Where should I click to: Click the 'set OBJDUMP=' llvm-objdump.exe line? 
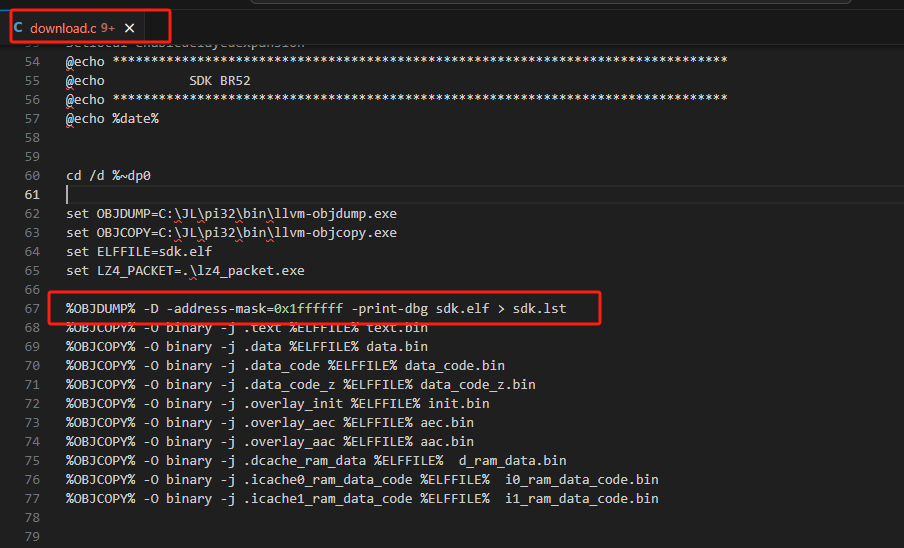[x=231, y=214]
